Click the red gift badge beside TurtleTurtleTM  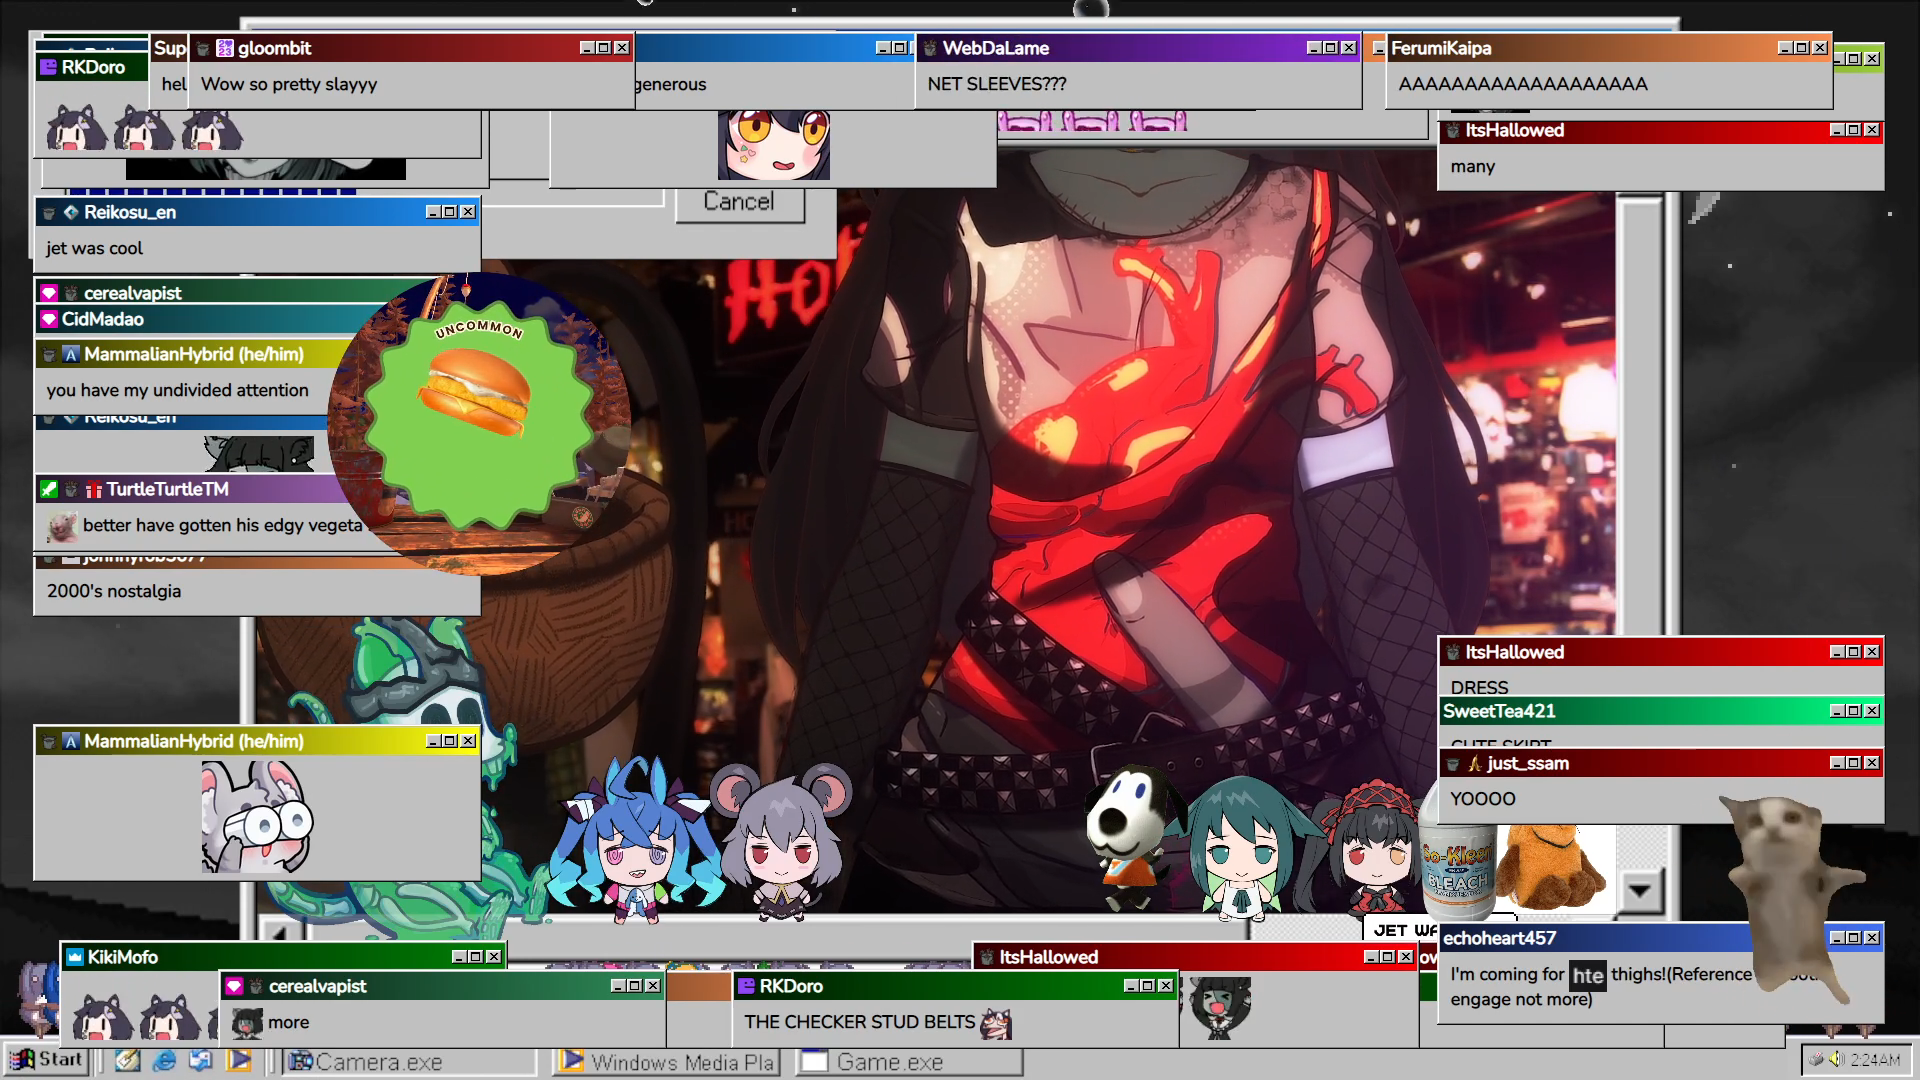tap(94, 489)
